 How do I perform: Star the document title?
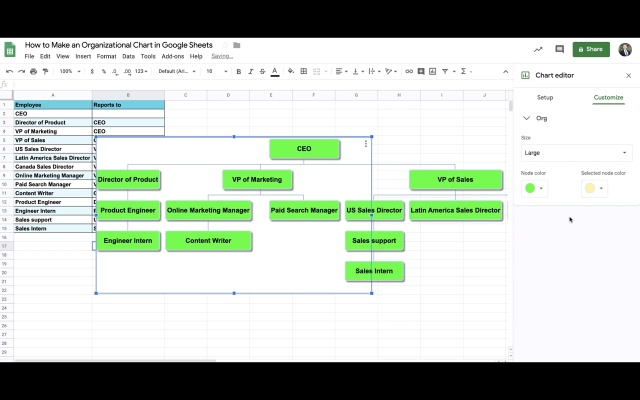[225, 45]
